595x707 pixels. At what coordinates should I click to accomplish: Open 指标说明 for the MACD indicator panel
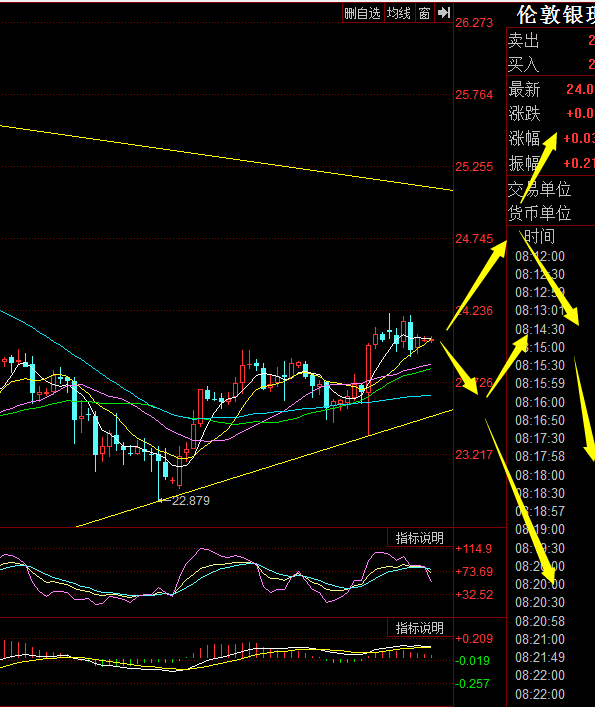420,628
